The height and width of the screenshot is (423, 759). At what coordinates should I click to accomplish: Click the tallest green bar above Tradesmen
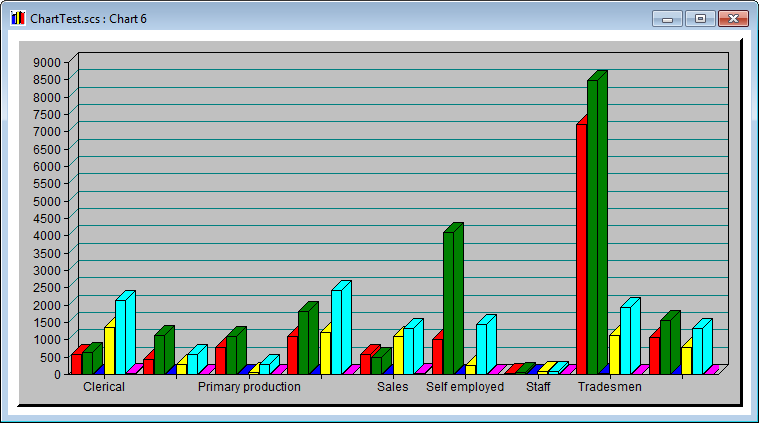coord(592,225)
